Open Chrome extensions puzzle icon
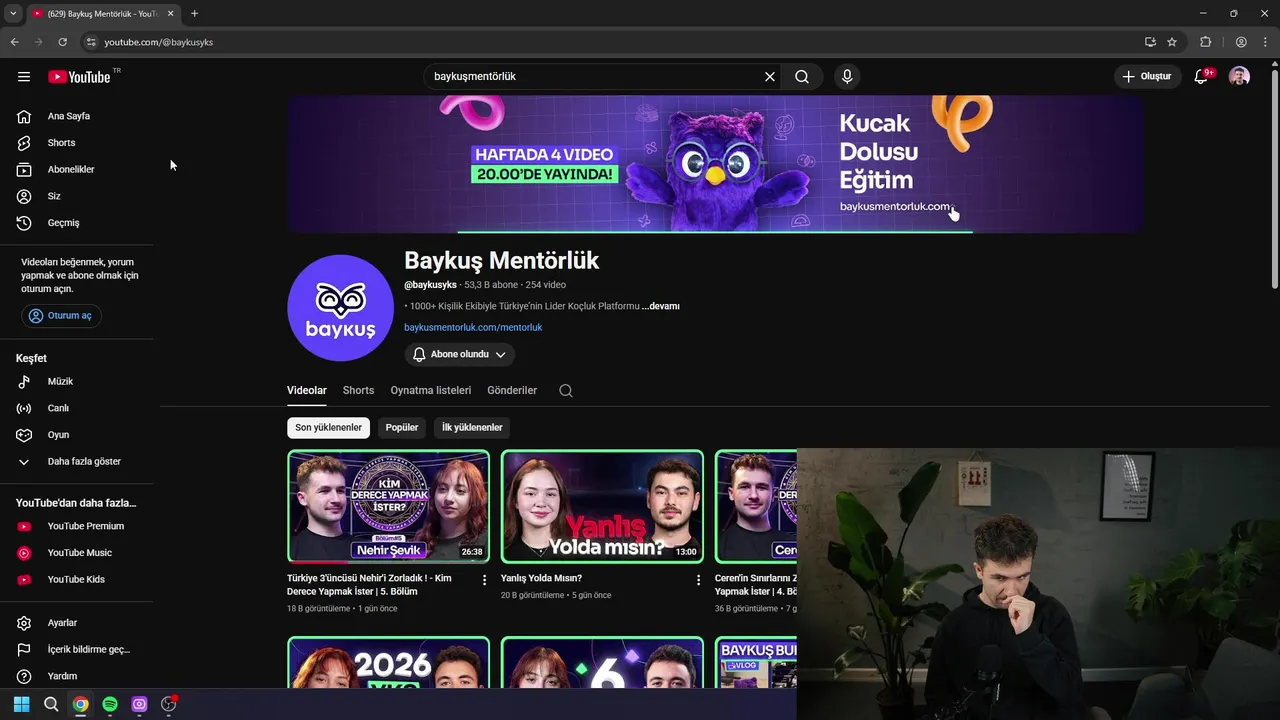The width and height of the screenshot is (1280, 720). tap(1205, 42)
